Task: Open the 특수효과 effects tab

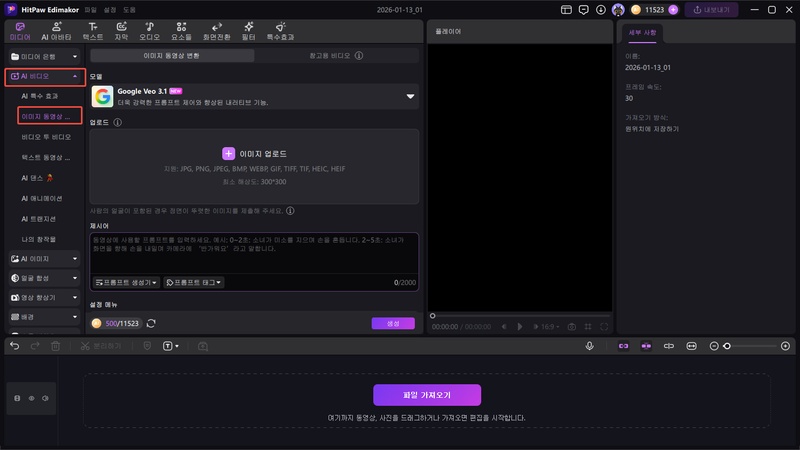Action: (280, 31)
